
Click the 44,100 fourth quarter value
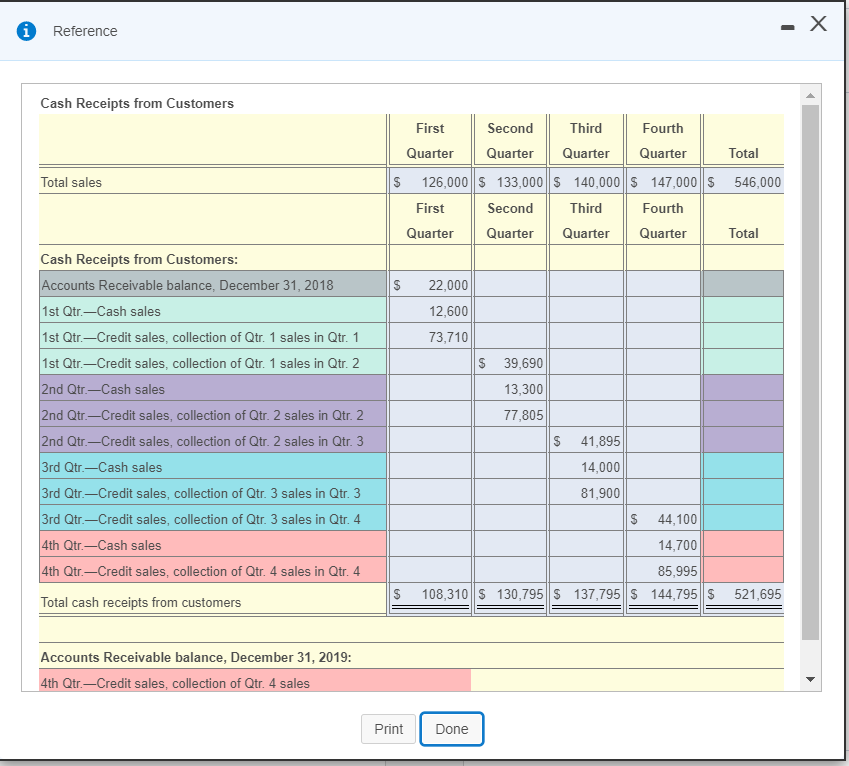(677, 519)
